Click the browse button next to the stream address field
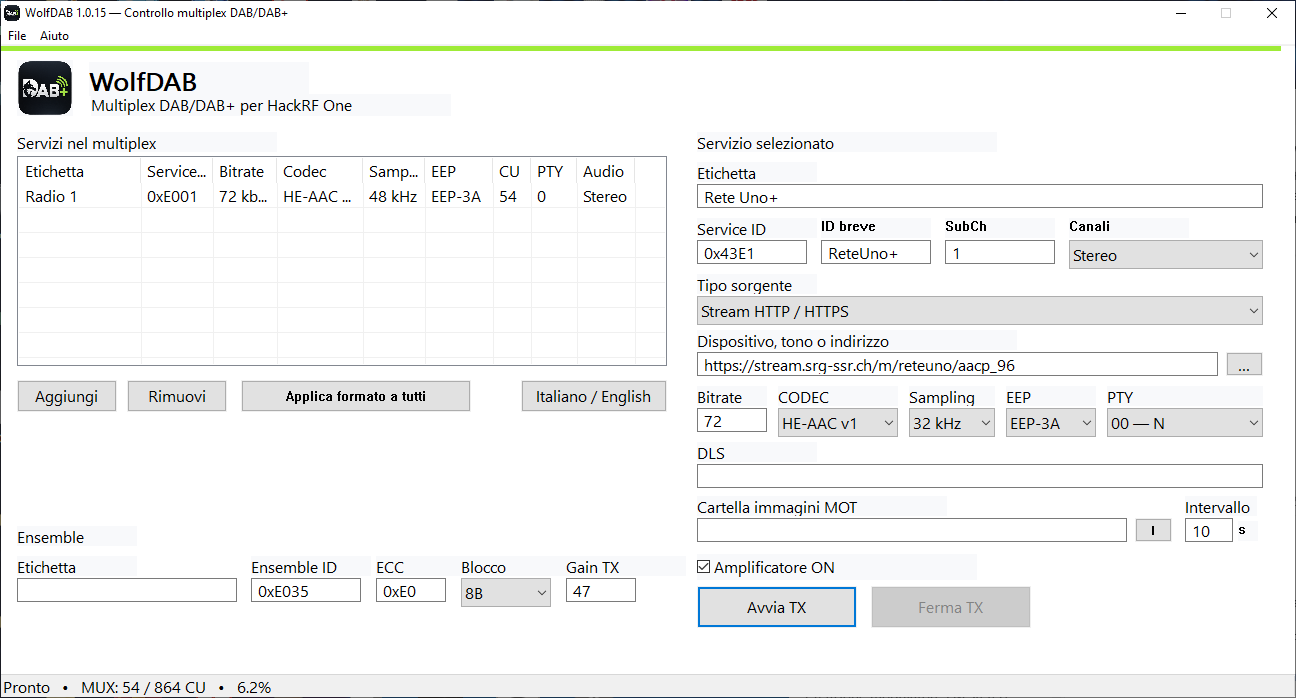 (x=1244, y=365)
